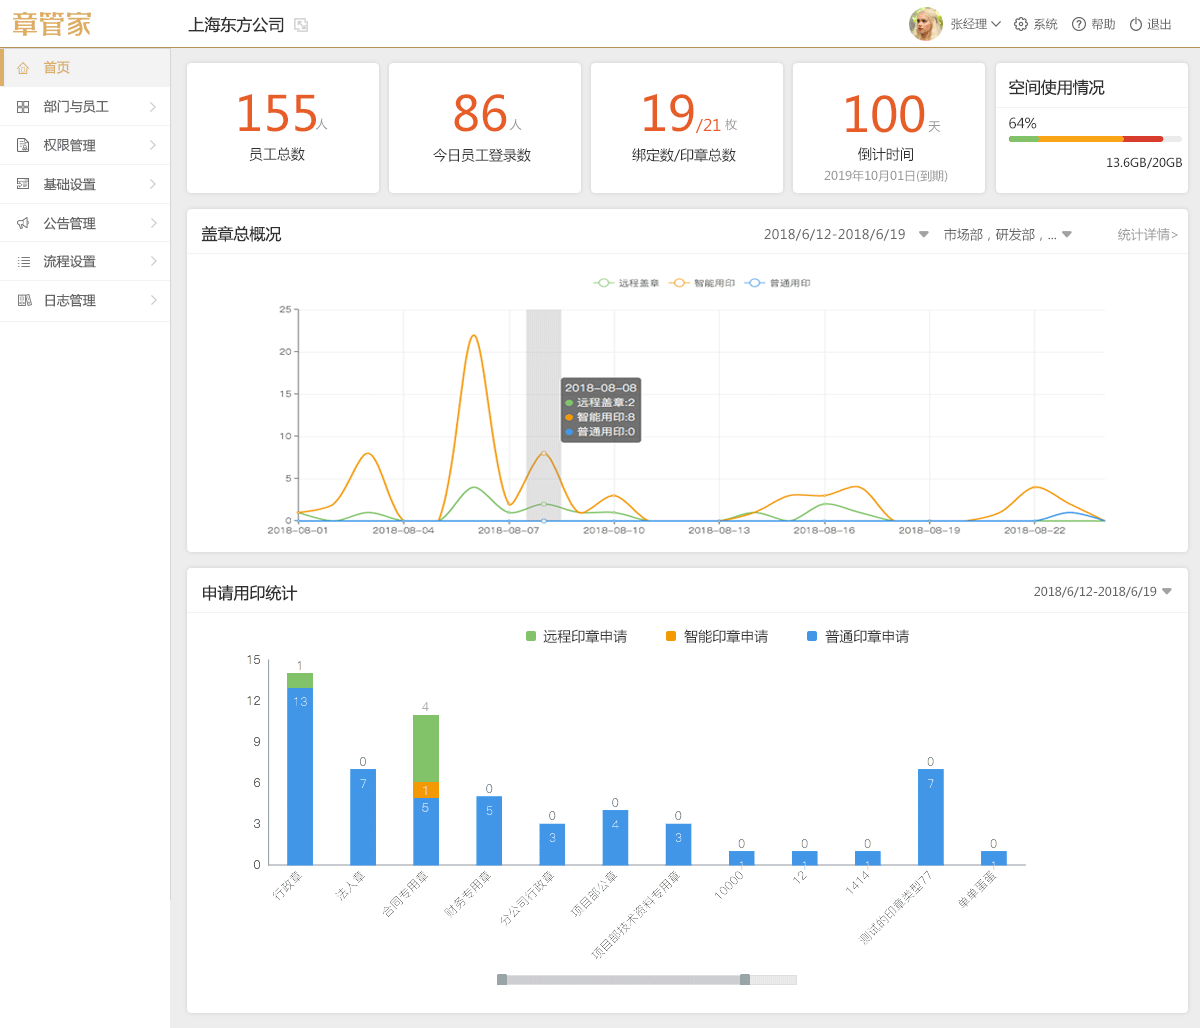The height and width of the screenshot is (1028, 1200).
Task: Toggle 远程盖章 series in line chart legend
Action: 627,283
